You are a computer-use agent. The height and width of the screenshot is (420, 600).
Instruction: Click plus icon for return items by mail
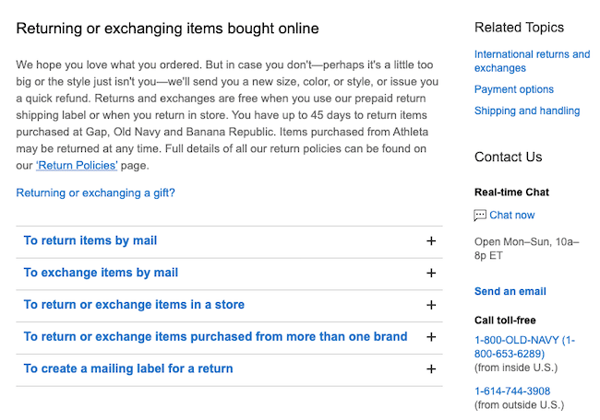[431, 241]
